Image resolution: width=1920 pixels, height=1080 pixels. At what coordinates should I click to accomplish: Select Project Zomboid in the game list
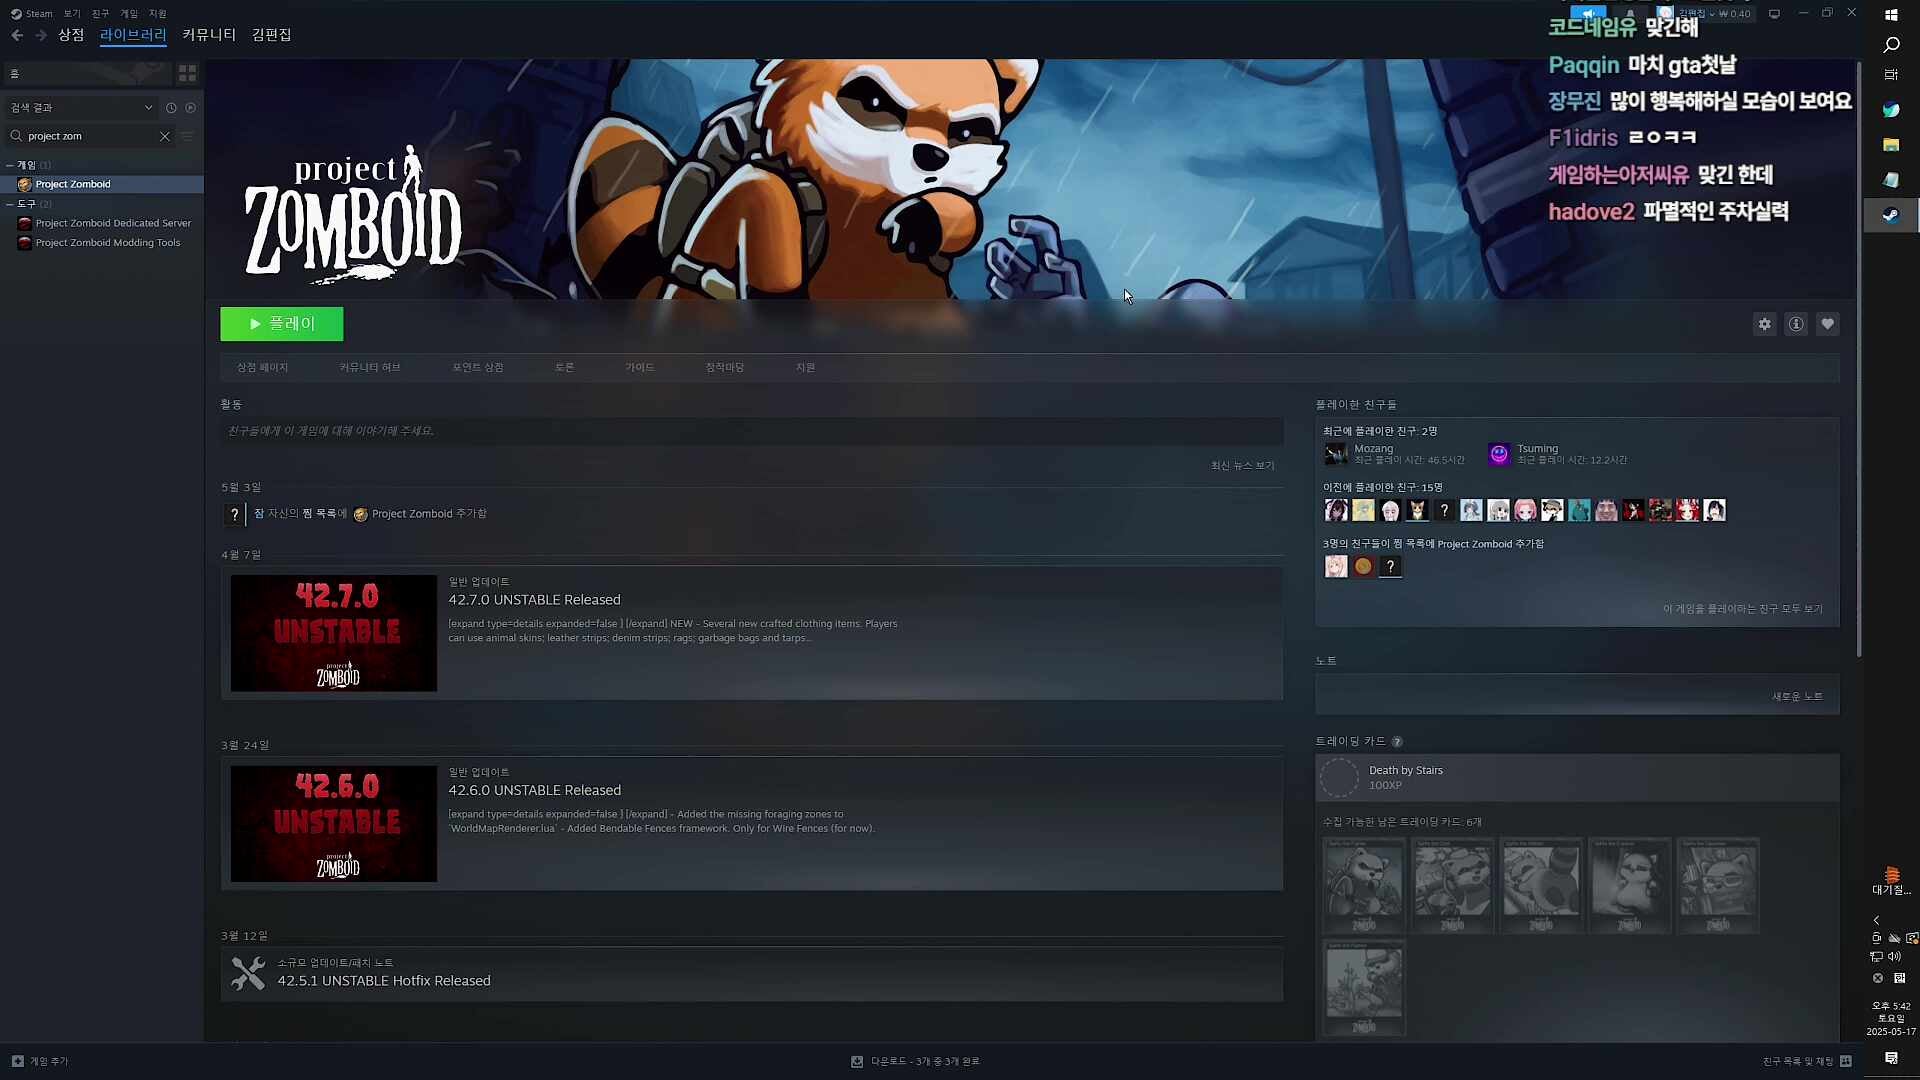[102, 184]
